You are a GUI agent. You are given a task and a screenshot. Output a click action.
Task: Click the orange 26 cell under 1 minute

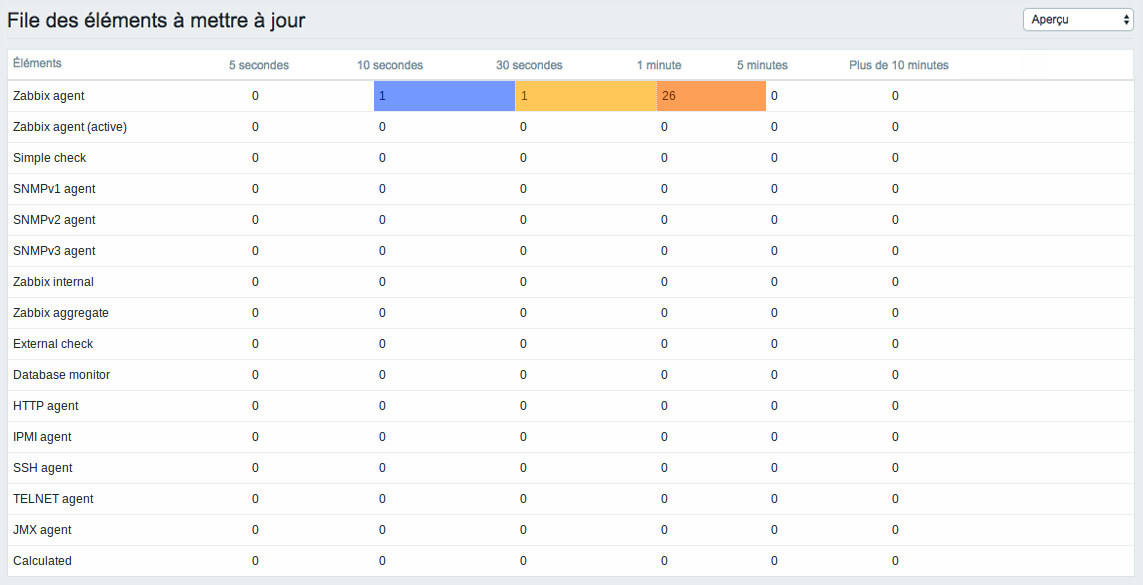[x=711, y=96]
